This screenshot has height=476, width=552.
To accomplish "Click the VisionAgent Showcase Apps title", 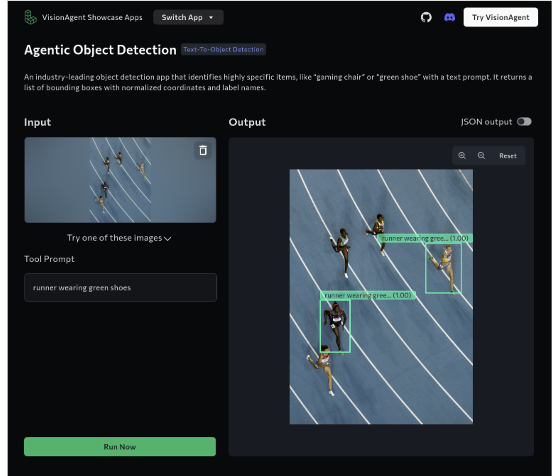I will point(92,17).
